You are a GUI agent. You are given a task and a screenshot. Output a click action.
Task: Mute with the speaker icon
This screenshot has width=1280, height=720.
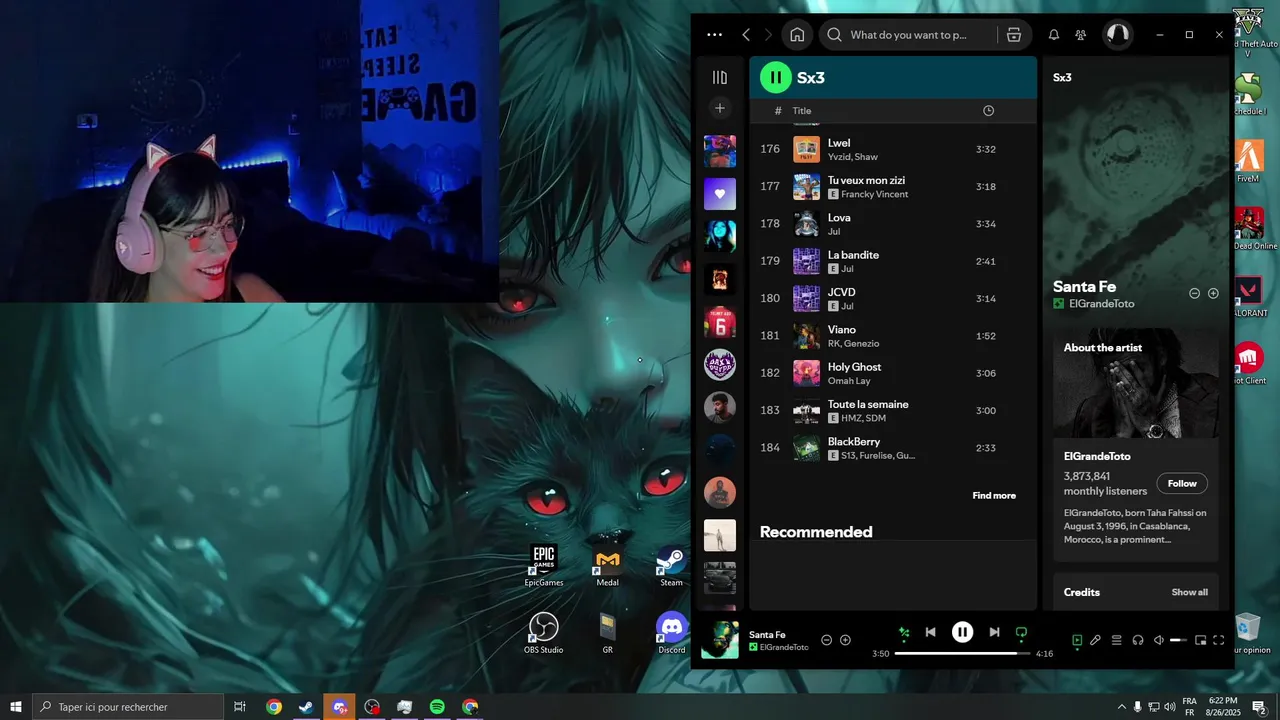1159,640
